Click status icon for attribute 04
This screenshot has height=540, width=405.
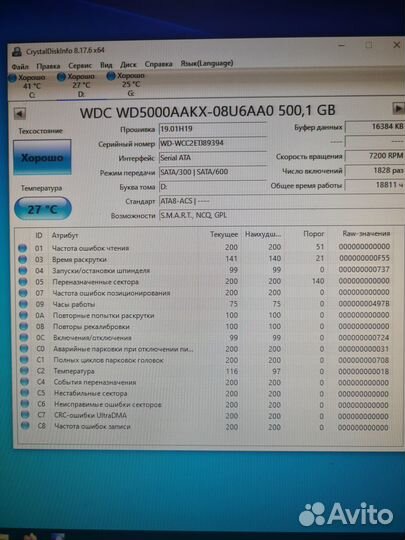(x=23, y=271)
